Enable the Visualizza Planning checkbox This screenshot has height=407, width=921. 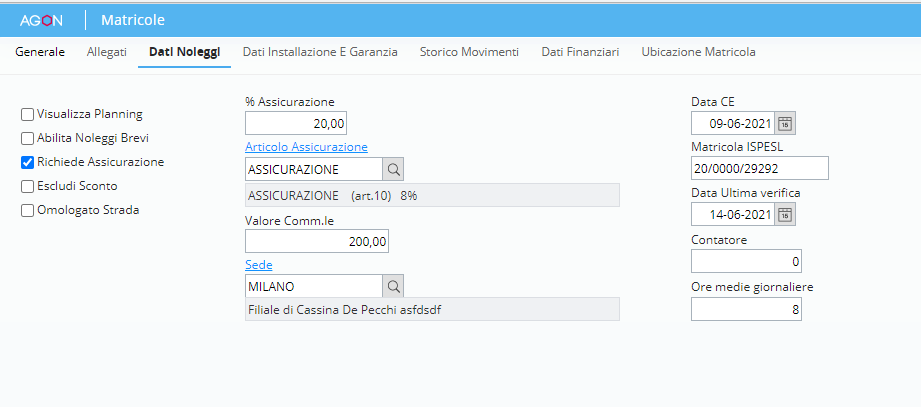tap(28, 114)
